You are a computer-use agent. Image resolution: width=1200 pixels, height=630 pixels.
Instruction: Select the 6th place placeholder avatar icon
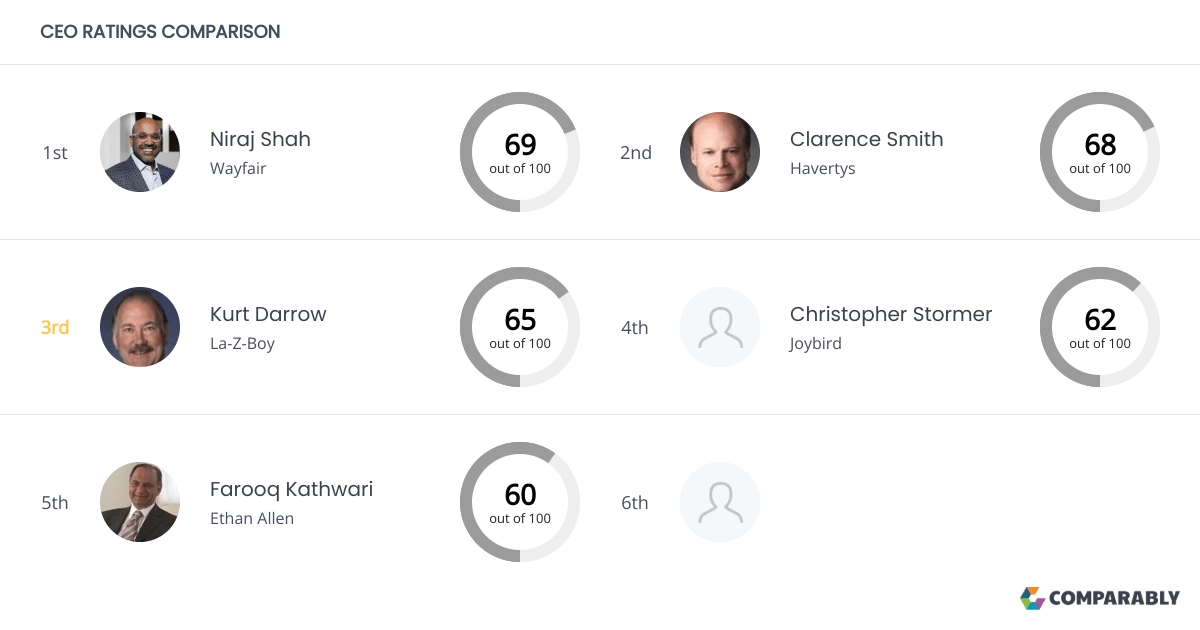point(720,502)
